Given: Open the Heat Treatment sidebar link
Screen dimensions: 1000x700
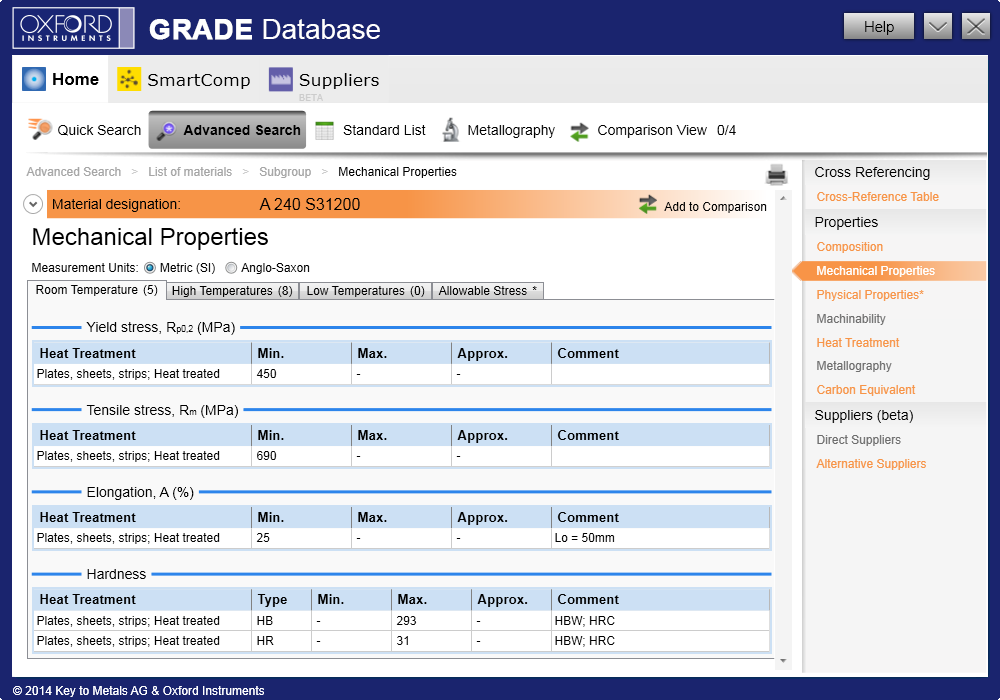Looking at the screenshot, I should [x=858, y=343].
